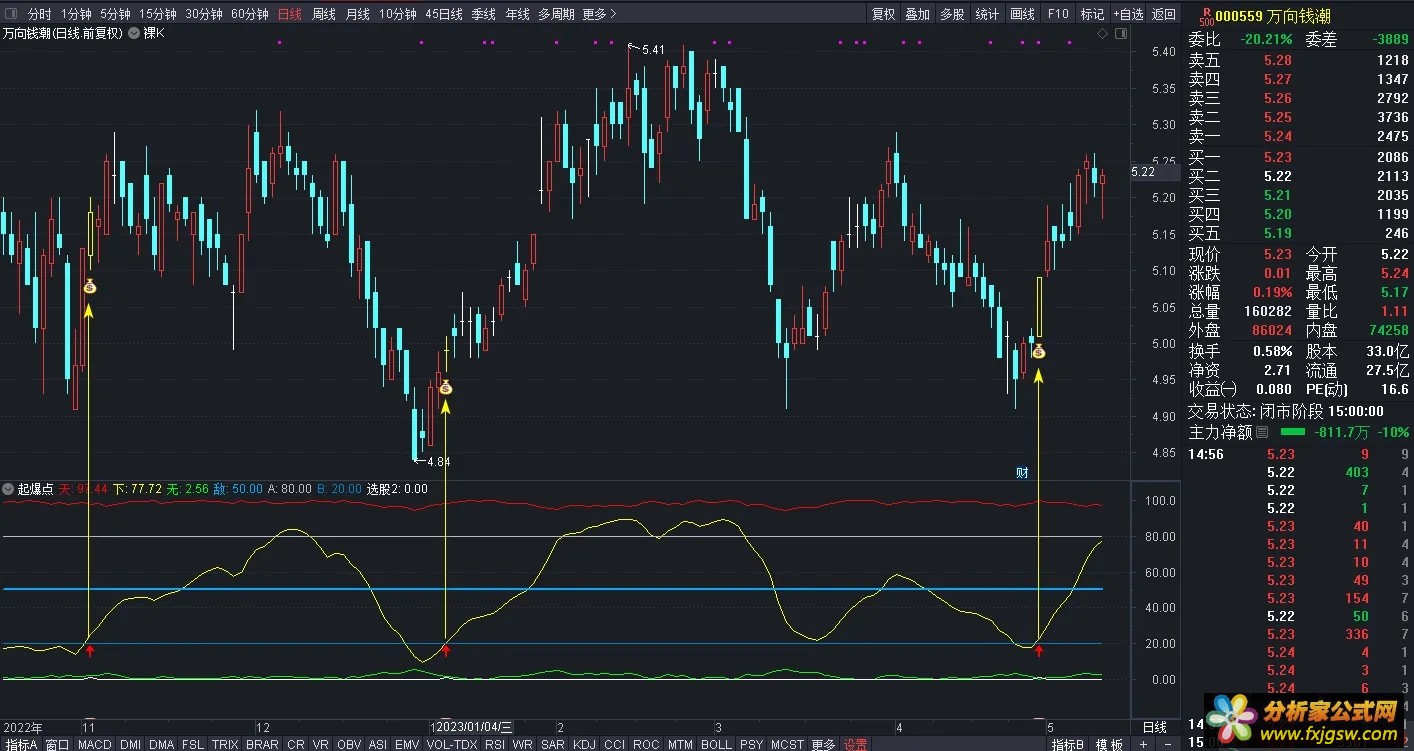Click the 模板 button
The width and height of the screenshot is (1414, 751).
click(1109, 744)
